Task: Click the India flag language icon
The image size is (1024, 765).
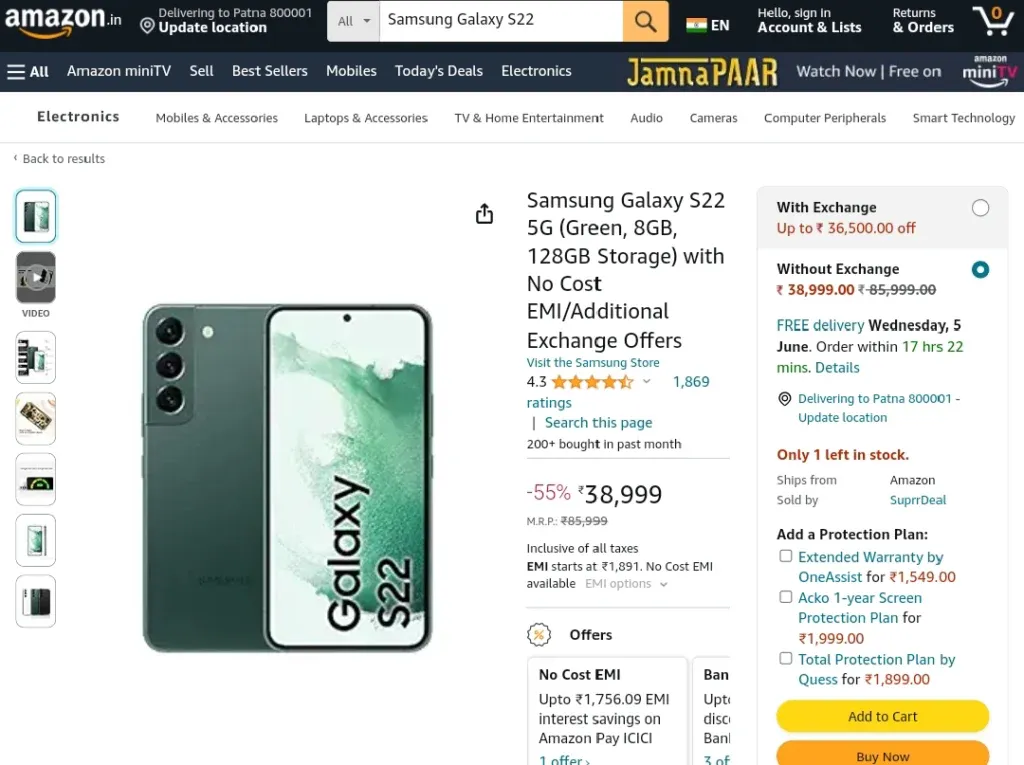Action: tap(696, 25)
